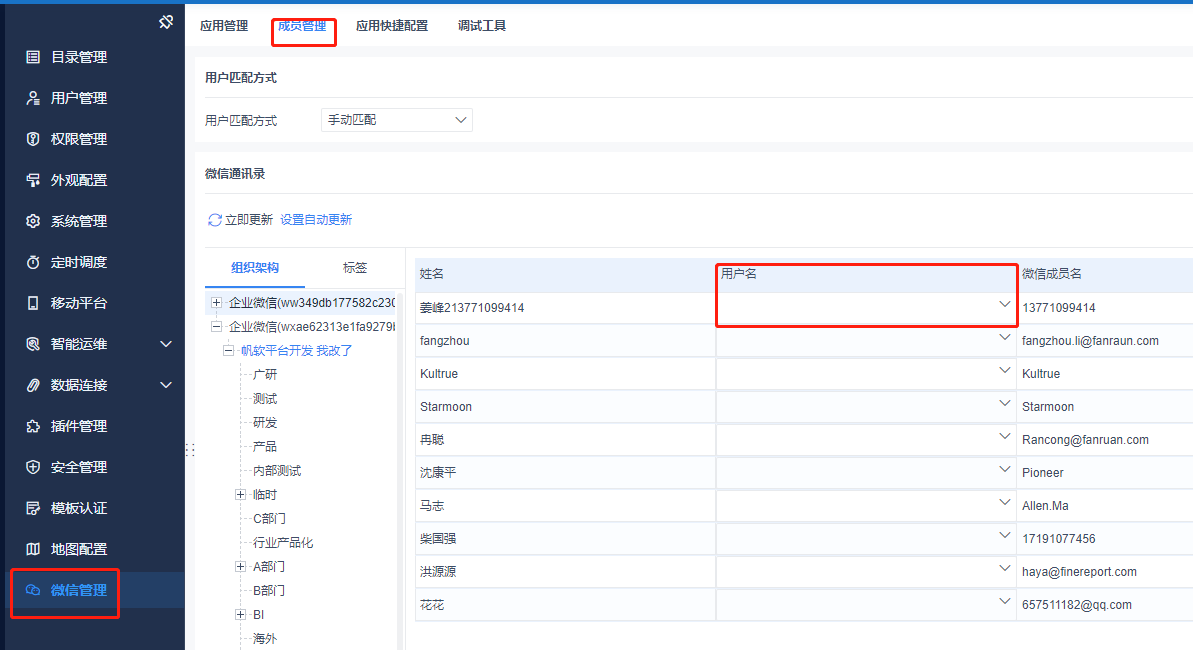Image resolution: width=1193 pixels, height=650 pixels.
Task: Open username dropdown for fangzhou
Action: [x=1004, y=337]
